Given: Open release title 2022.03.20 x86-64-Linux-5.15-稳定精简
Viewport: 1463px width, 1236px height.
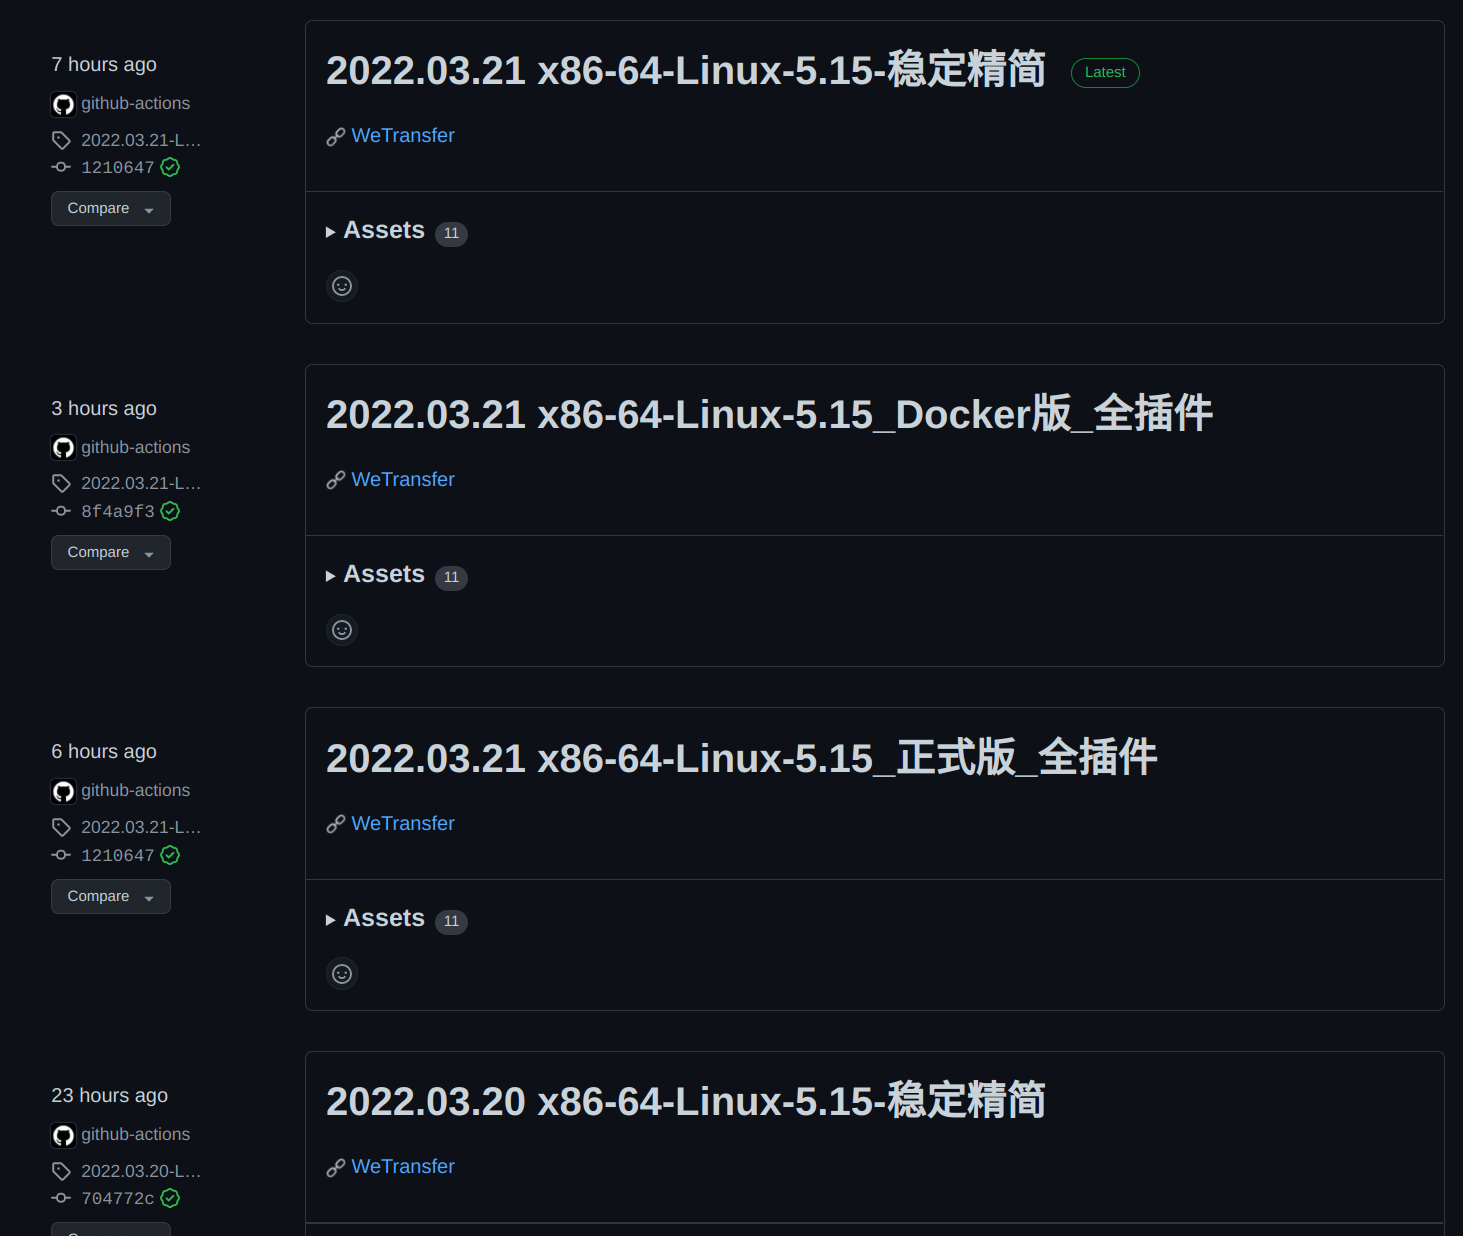Looking at the screenshot, I should tap(686, 1102).
